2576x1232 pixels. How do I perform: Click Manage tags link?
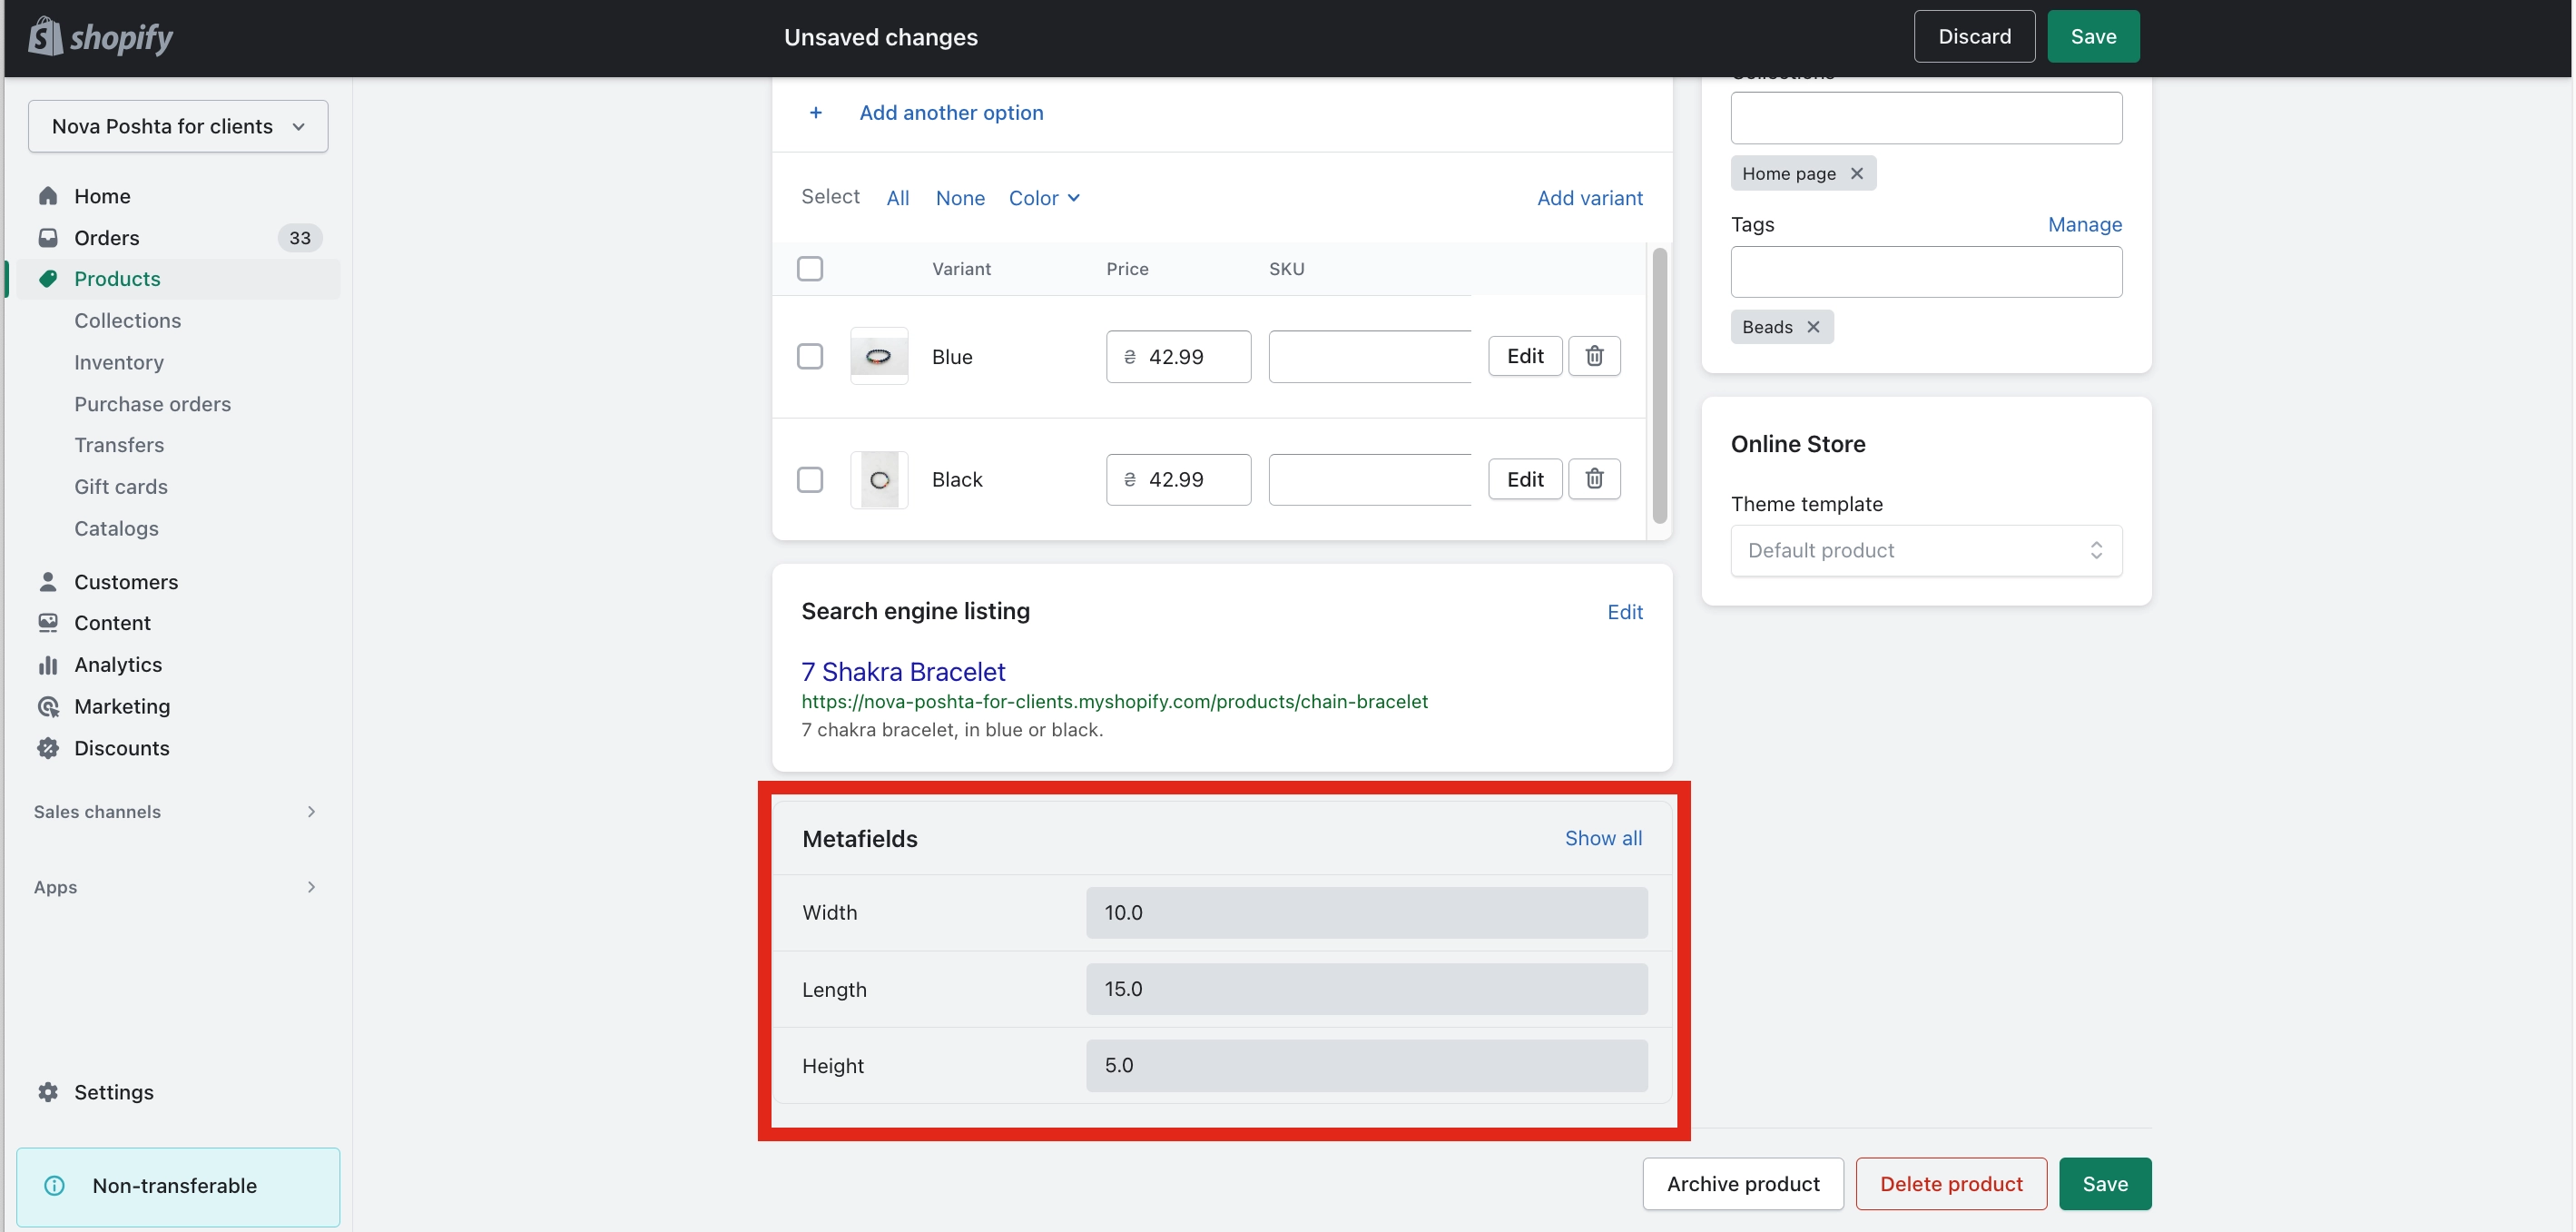tap(2085, 224)
